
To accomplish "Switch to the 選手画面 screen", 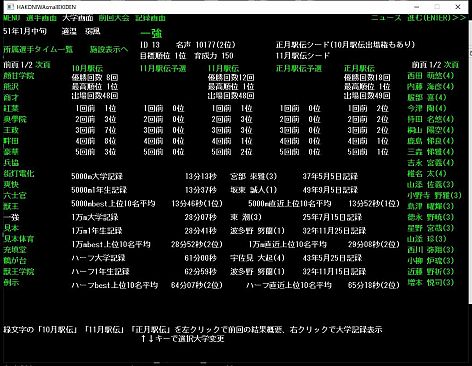I will [x=41, y=18].
